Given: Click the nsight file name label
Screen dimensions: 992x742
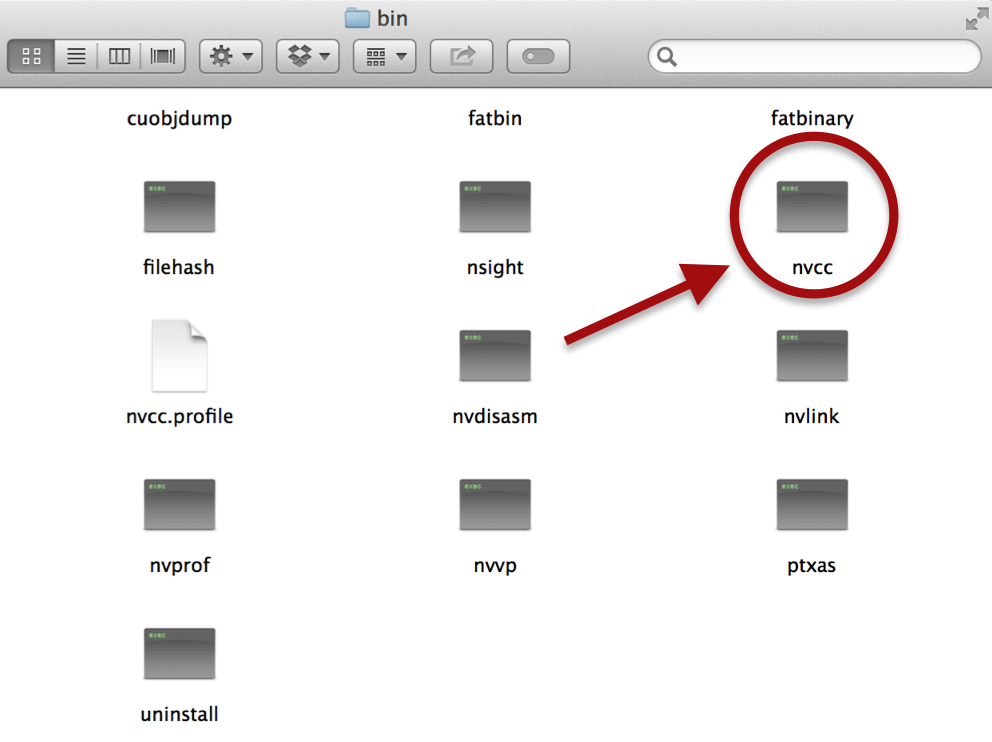Looking at the screenshot, I should point(495,268).
